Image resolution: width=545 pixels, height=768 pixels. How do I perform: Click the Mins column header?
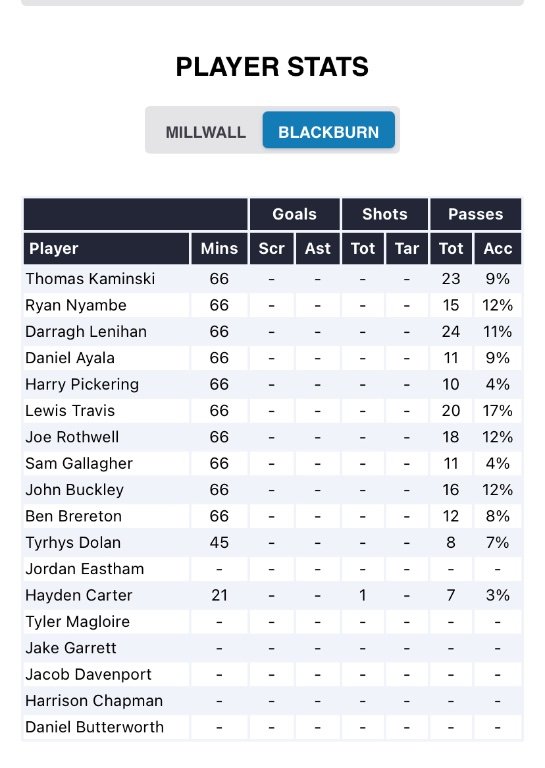219,248
